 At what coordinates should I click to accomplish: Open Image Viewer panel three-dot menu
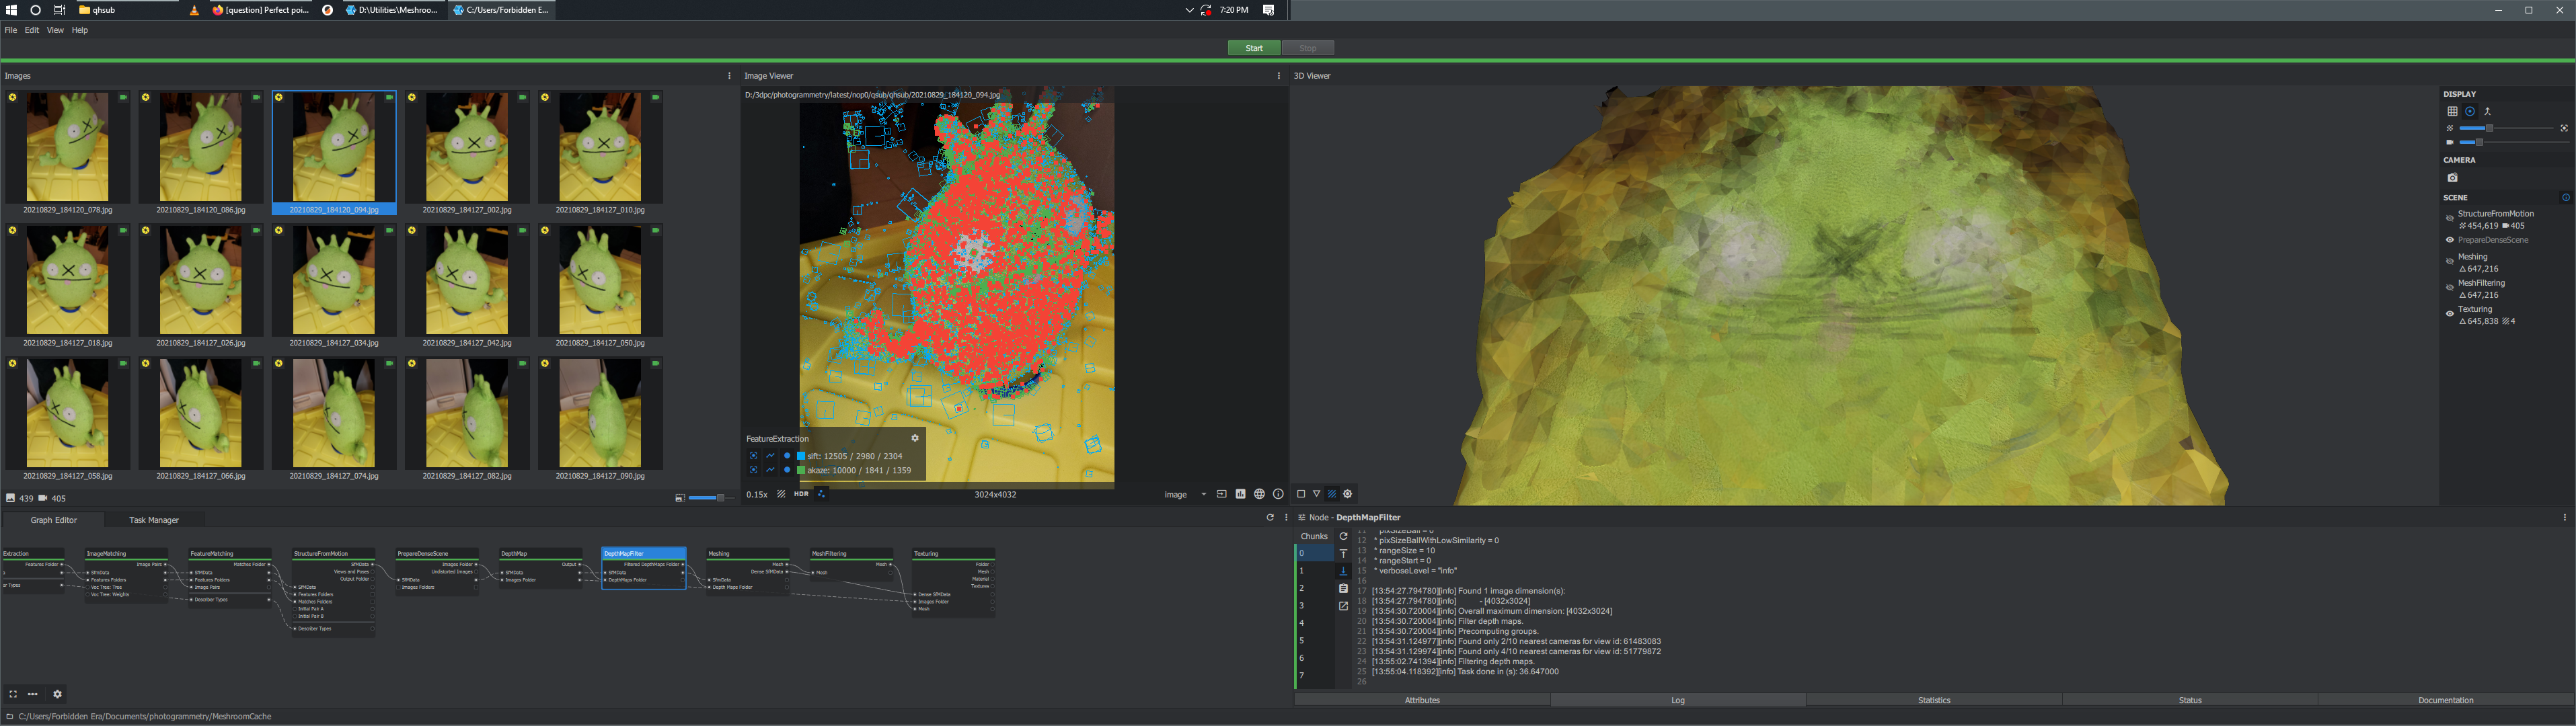[1278, 76]
